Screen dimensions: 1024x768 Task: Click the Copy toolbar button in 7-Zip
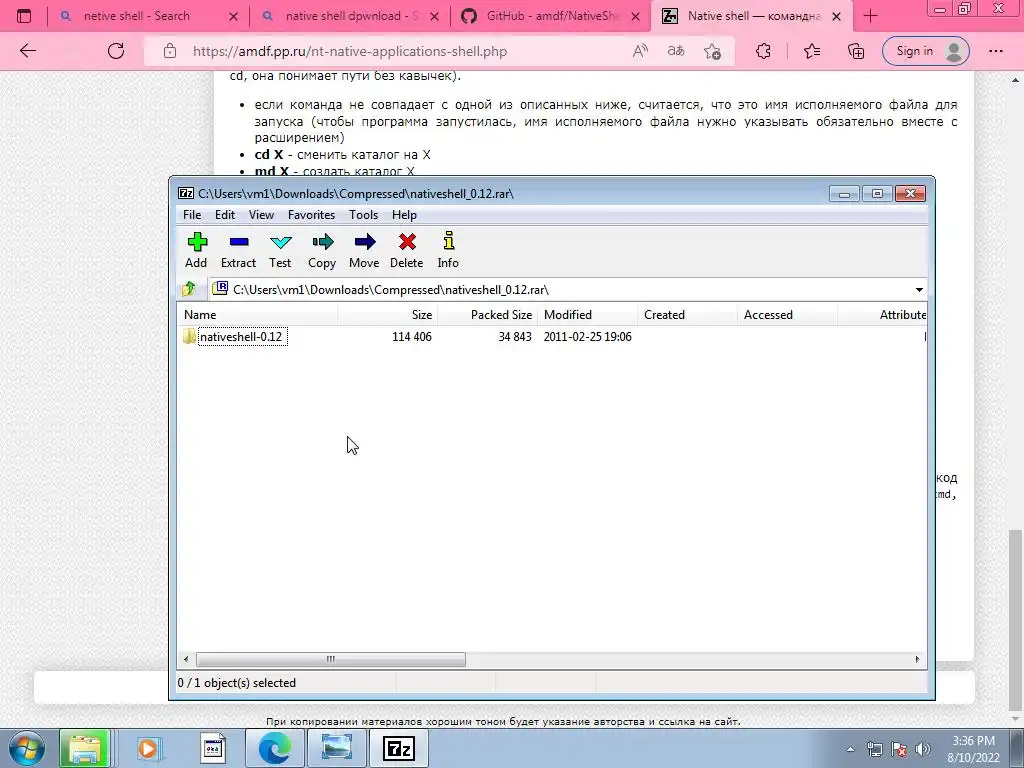click(x=322, y=250)
